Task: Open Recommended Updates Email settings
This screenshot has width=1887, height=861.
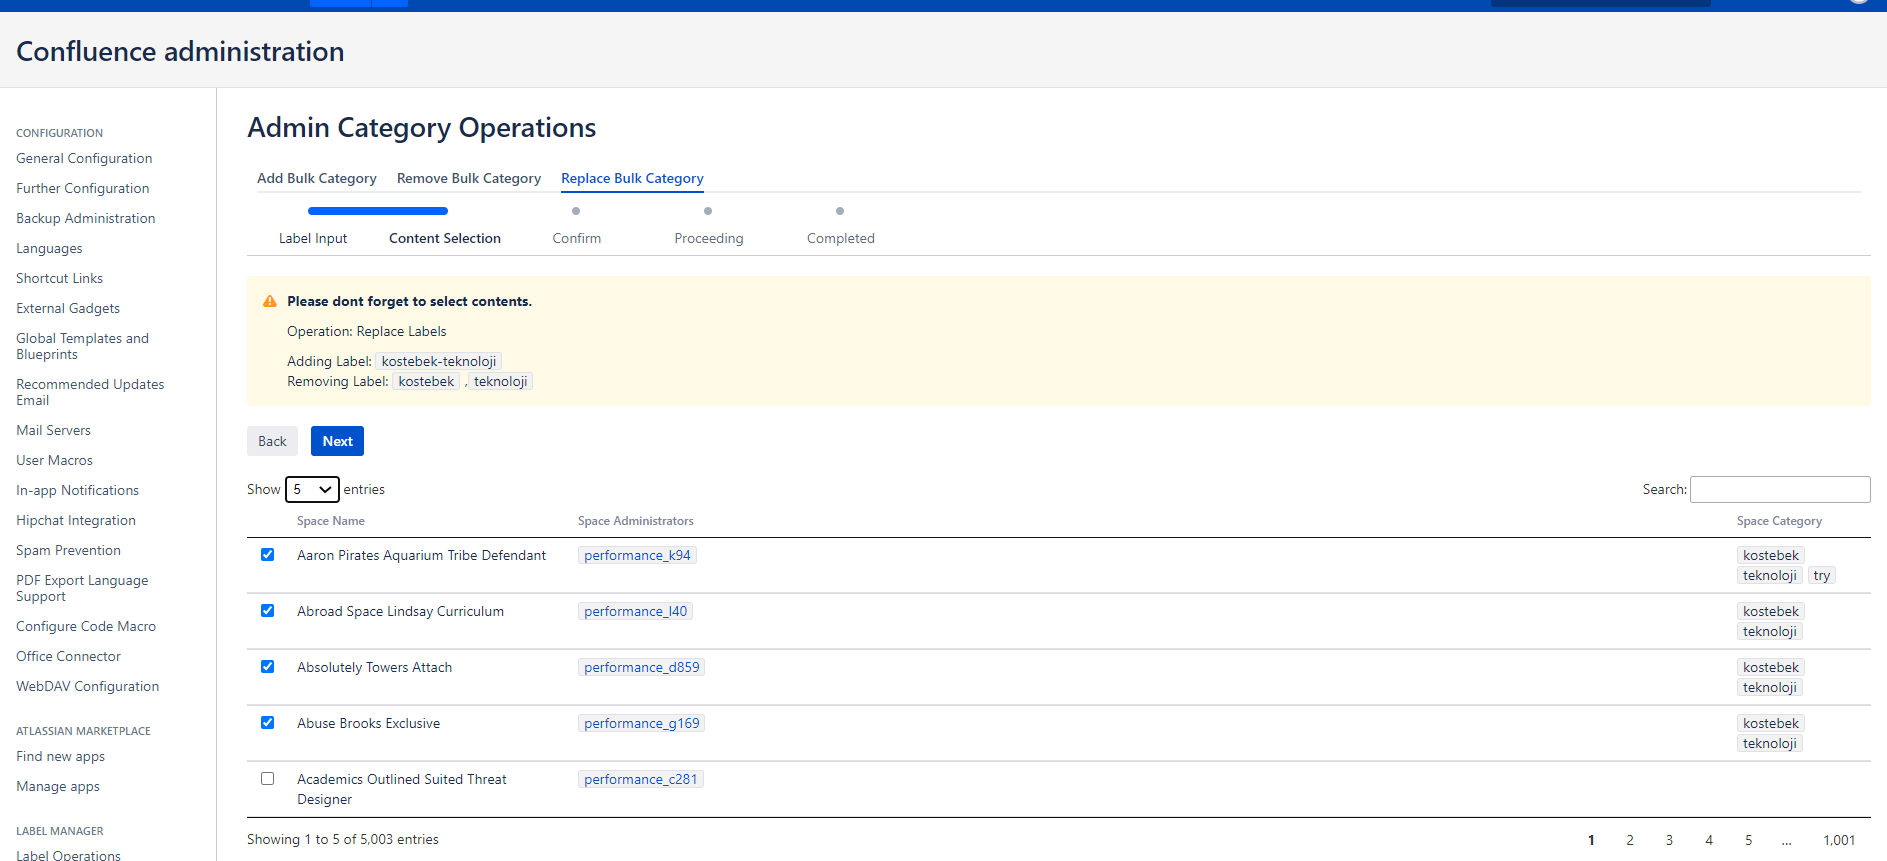Action: coord(90,392)
